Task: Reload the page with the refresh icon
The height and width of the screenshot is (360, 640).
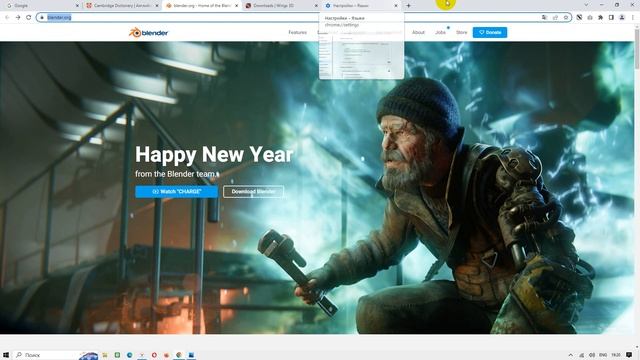Action: pyautogui.click(x=29, y=17)
